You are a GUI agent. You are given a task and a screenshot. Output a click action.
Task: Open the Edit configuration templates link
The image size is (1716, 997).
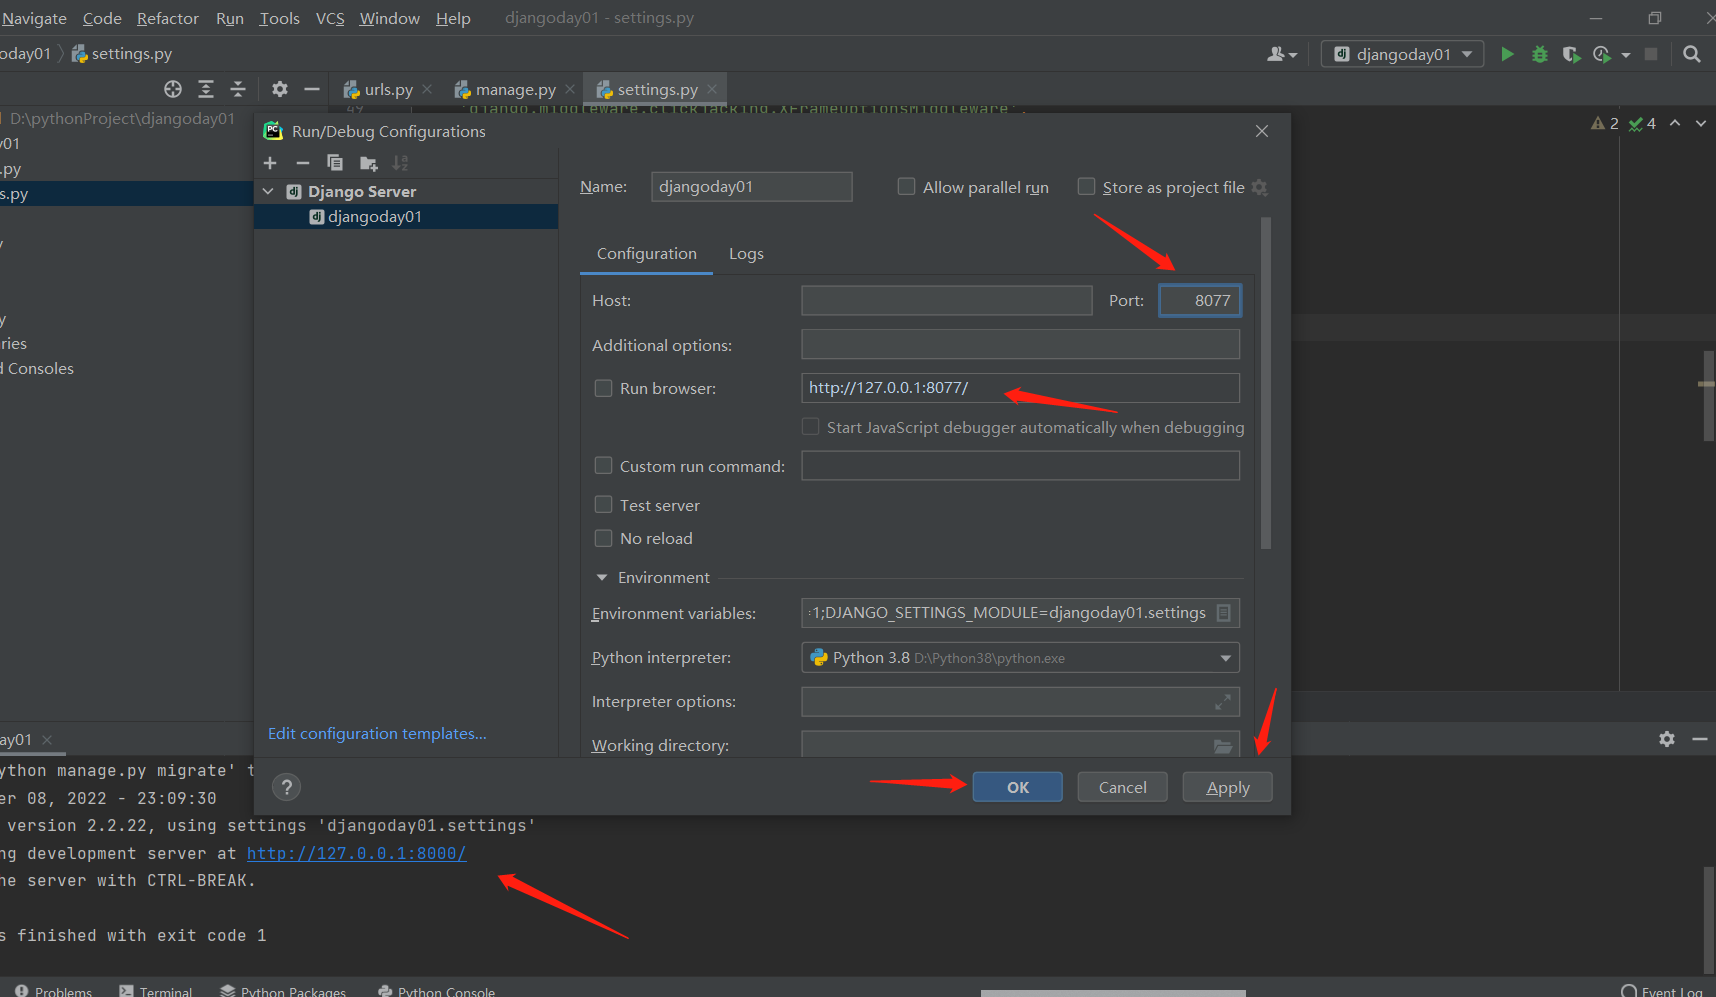[377, 734]
